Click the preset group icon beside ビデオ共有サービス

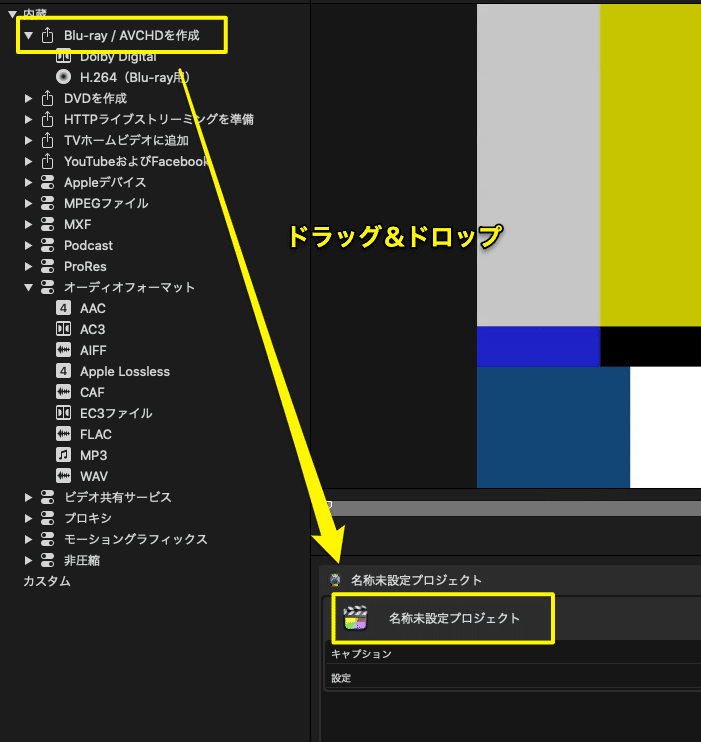tap(47, 497)
